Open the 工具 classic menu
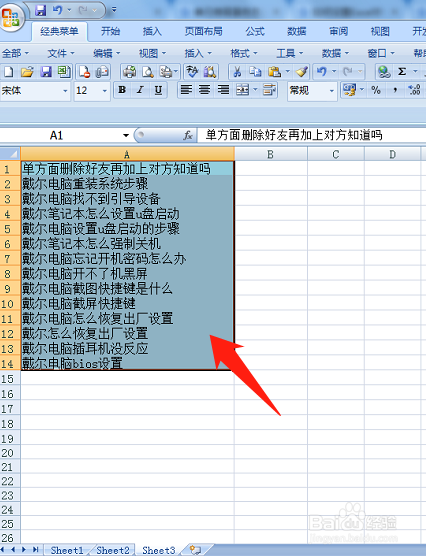The width and height of the screenshot is (426, 556). (289, 54)
